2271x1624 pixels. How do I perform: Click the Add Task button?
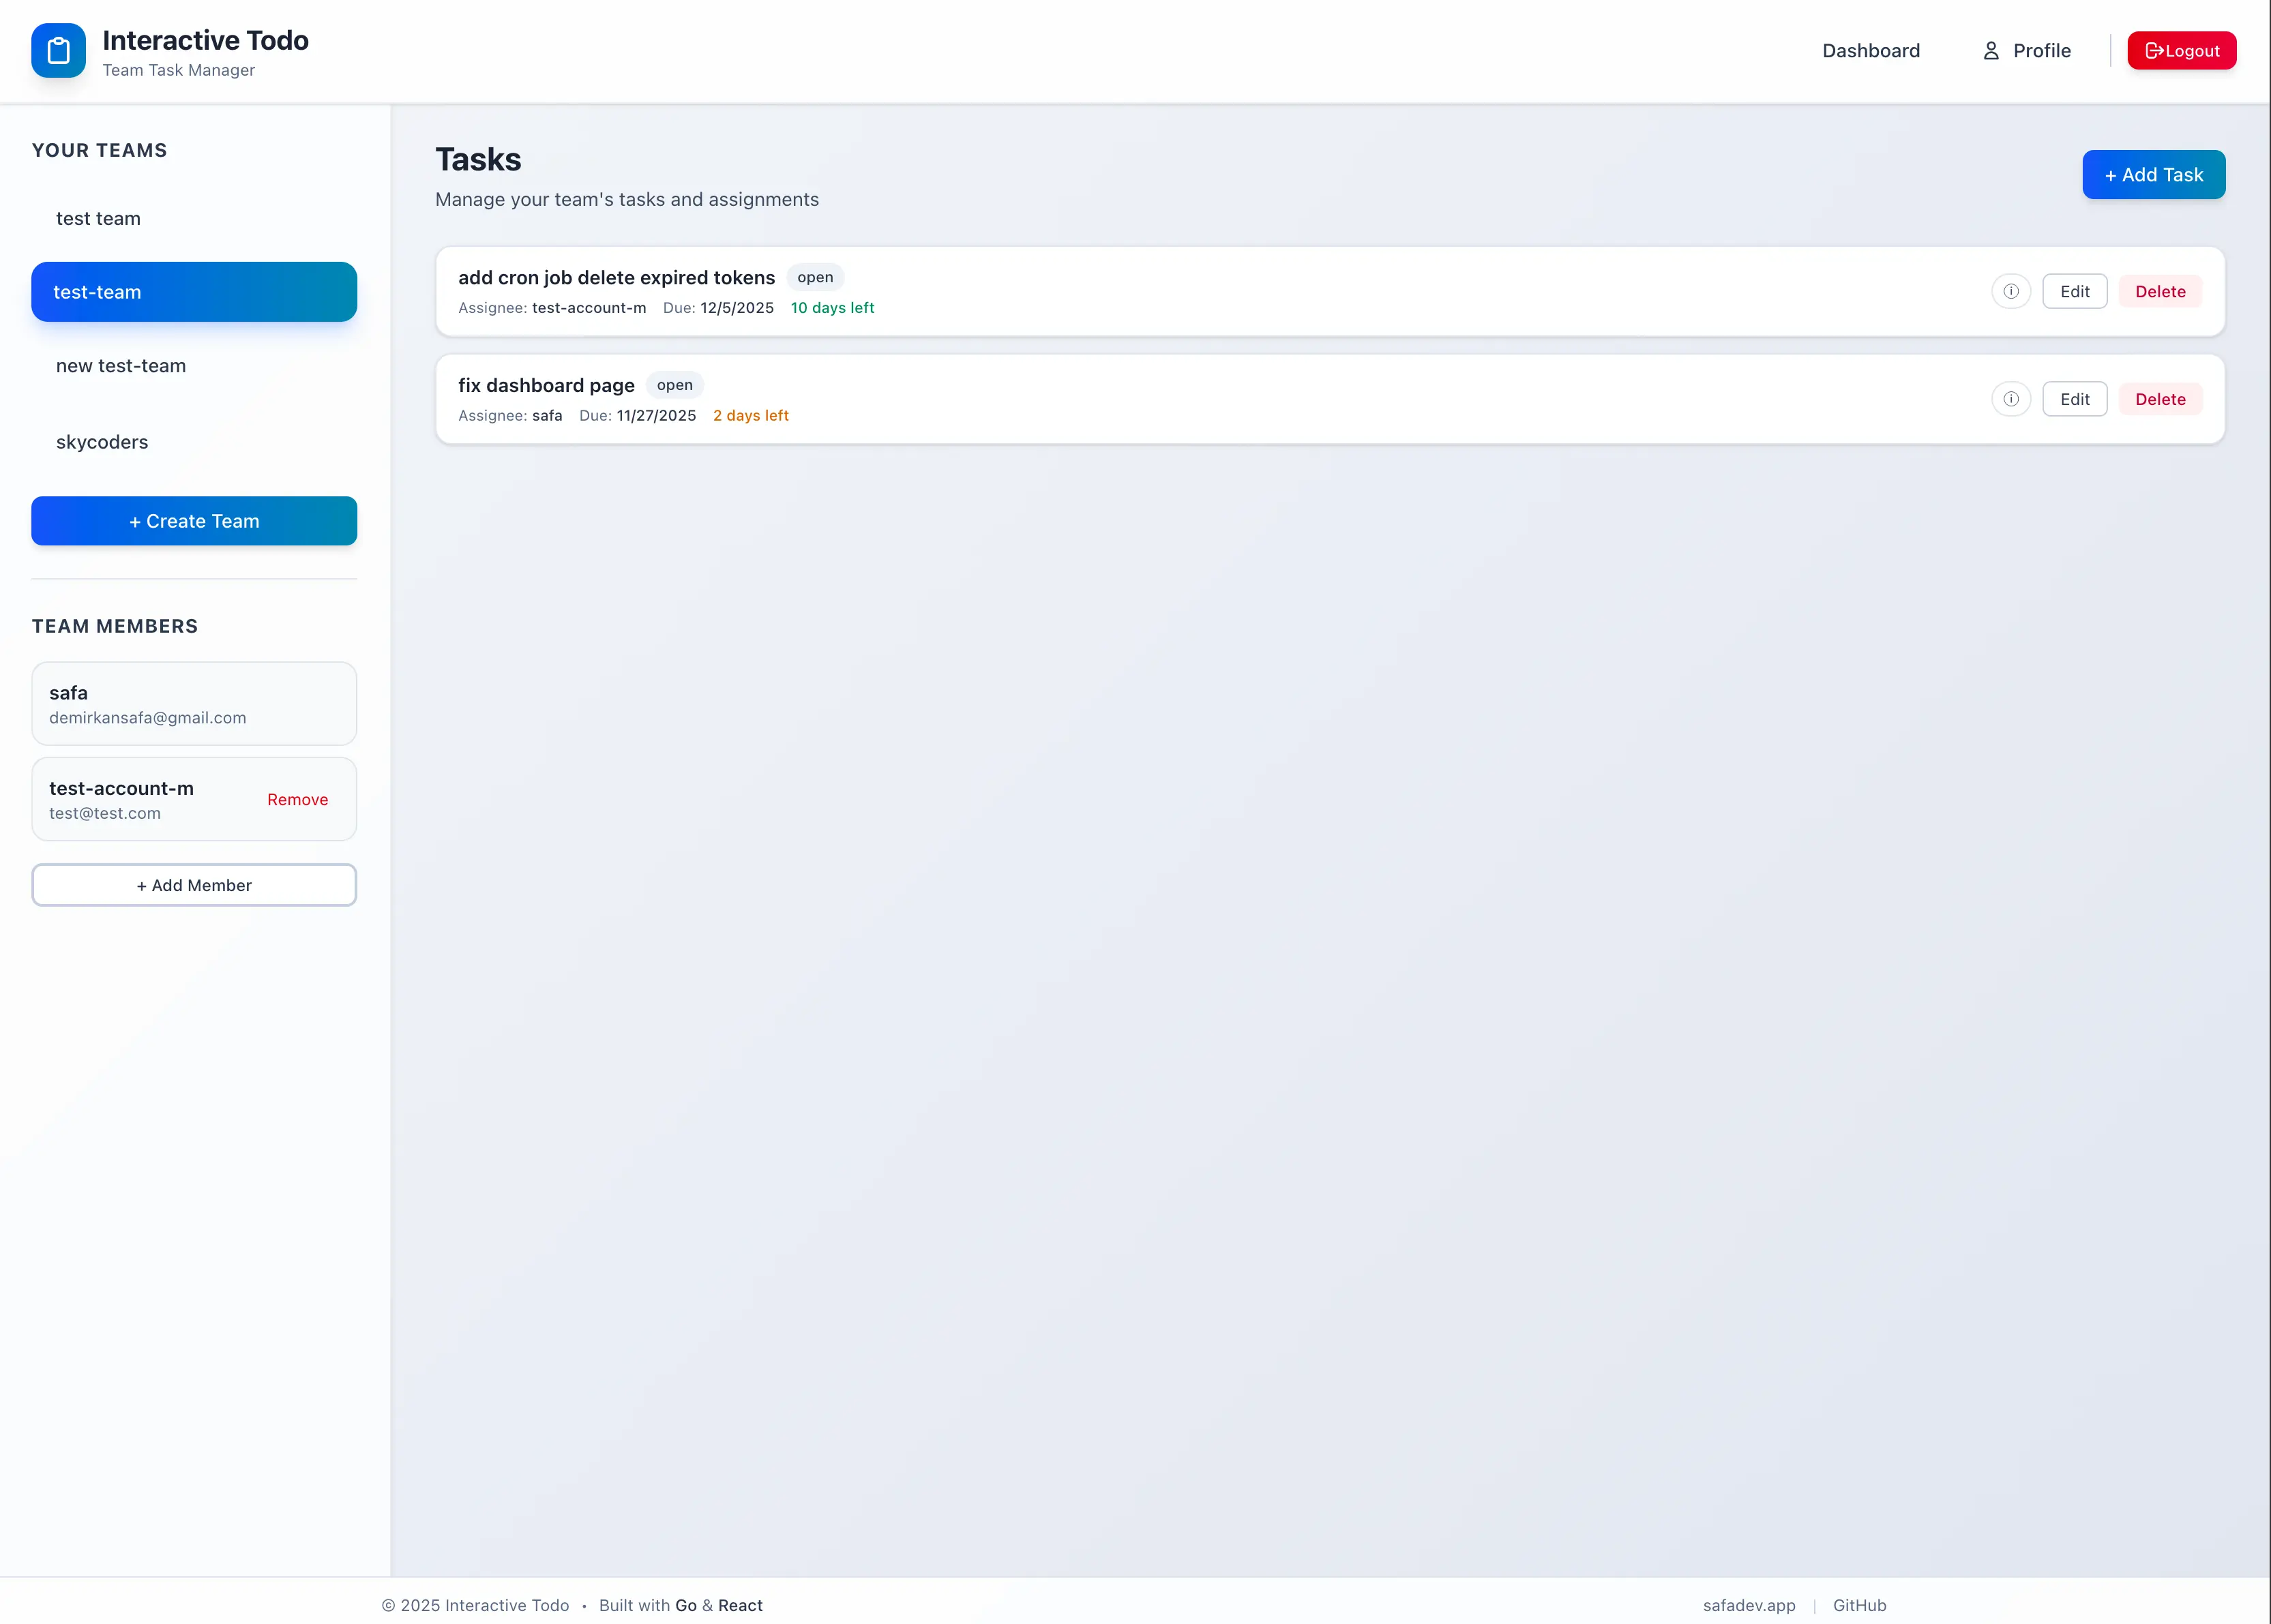point(2153,174)
